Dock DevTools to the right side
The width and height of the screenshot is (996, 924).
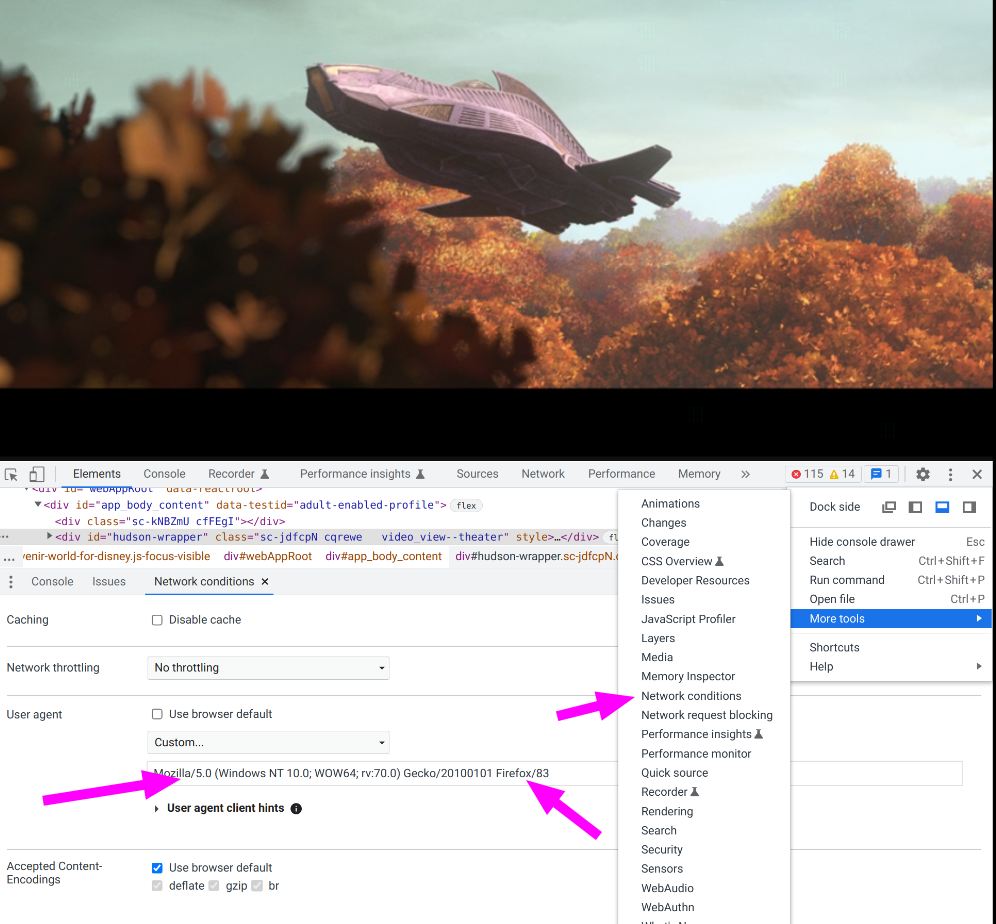coord(969,507)
